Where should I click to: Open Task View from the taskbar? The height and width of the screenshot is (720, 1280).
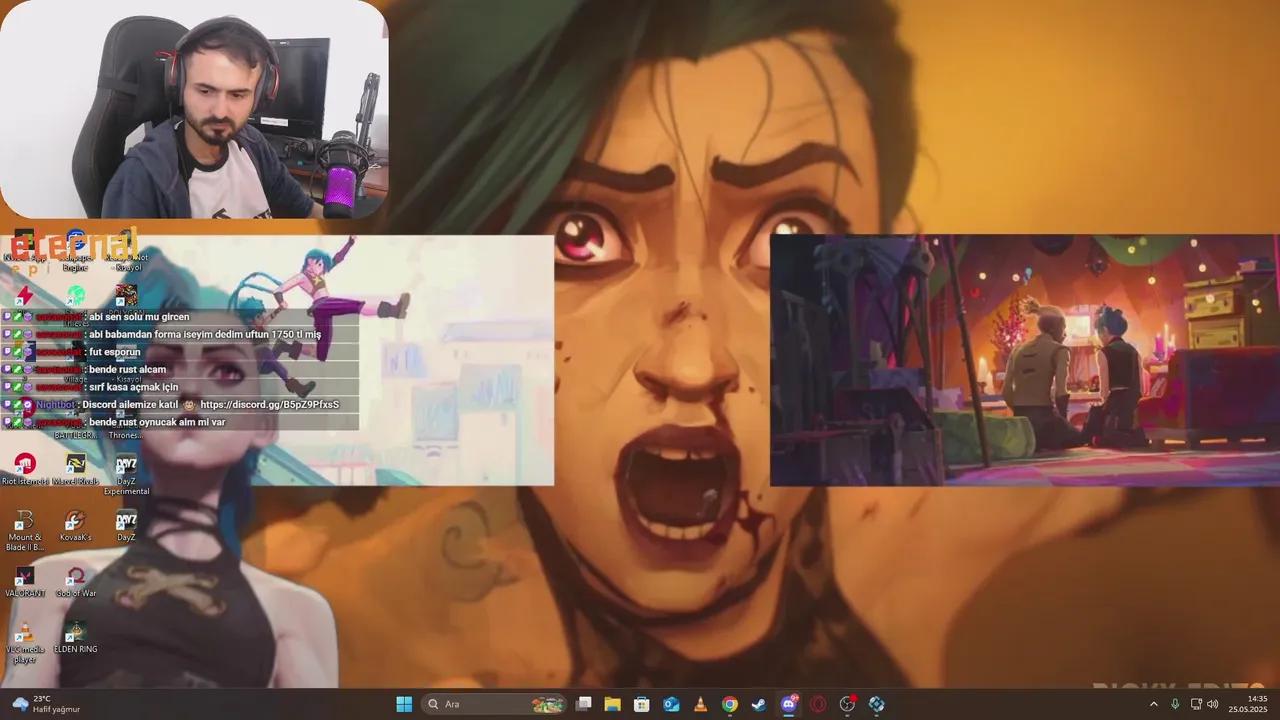point(584,704)
